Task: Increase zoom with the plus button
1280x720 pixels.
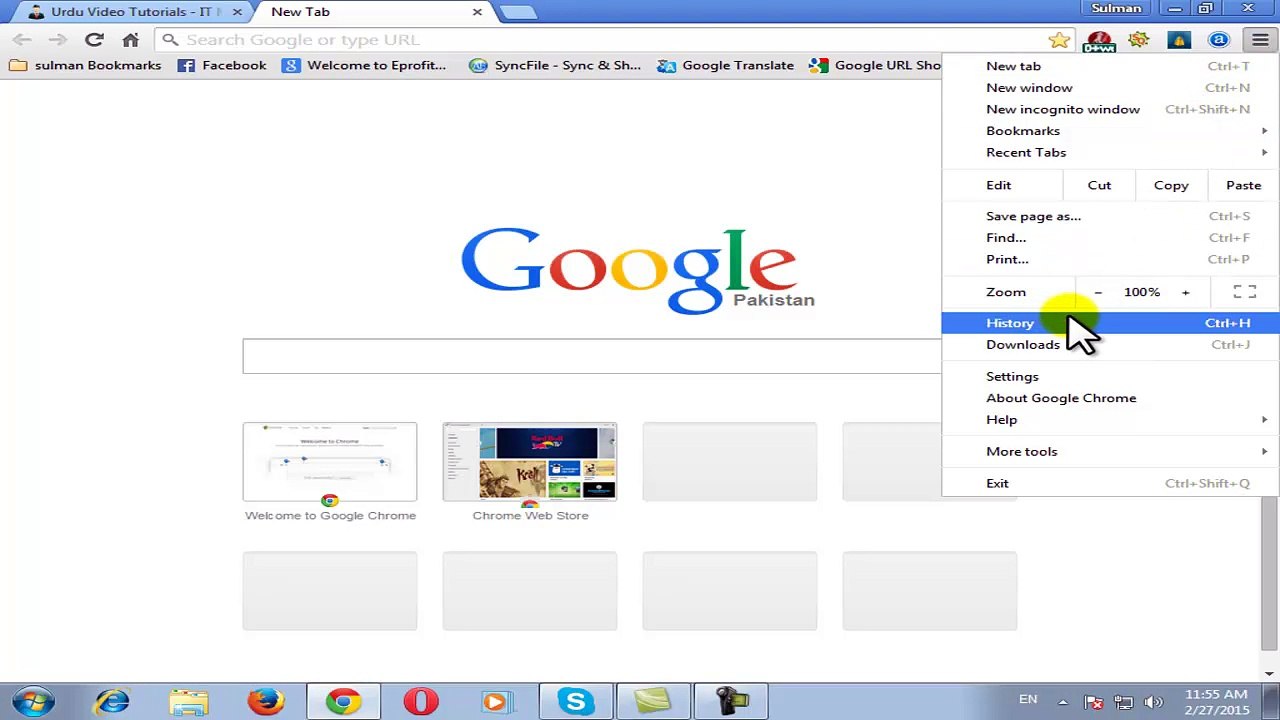Action: pyautogui.click(x=1186, y=292)
